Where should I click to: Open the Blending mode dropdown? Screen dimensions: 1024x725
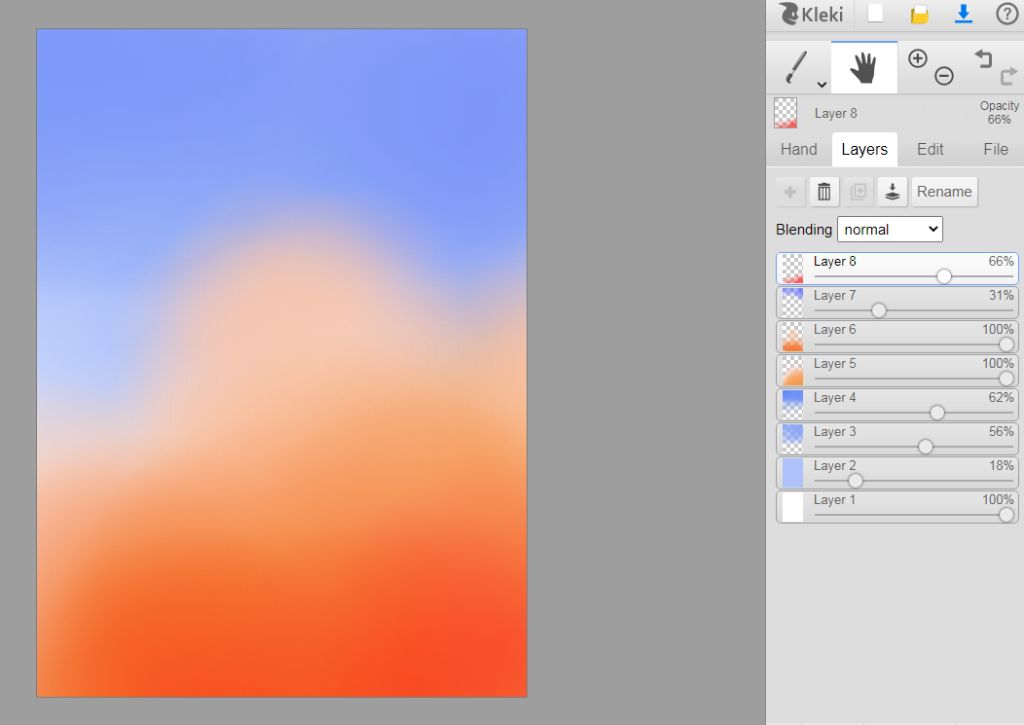[x=889, y=229]
